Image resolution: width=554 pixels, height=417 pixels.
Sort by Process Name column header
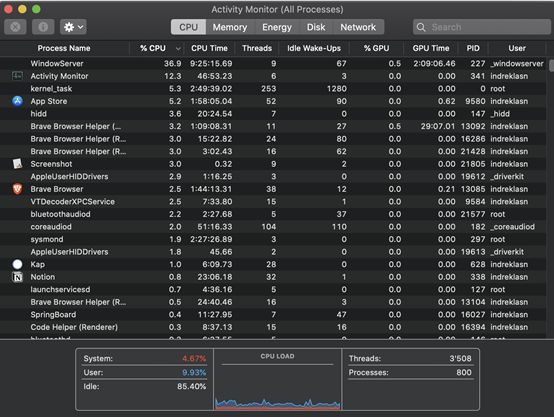click(64, 48)
